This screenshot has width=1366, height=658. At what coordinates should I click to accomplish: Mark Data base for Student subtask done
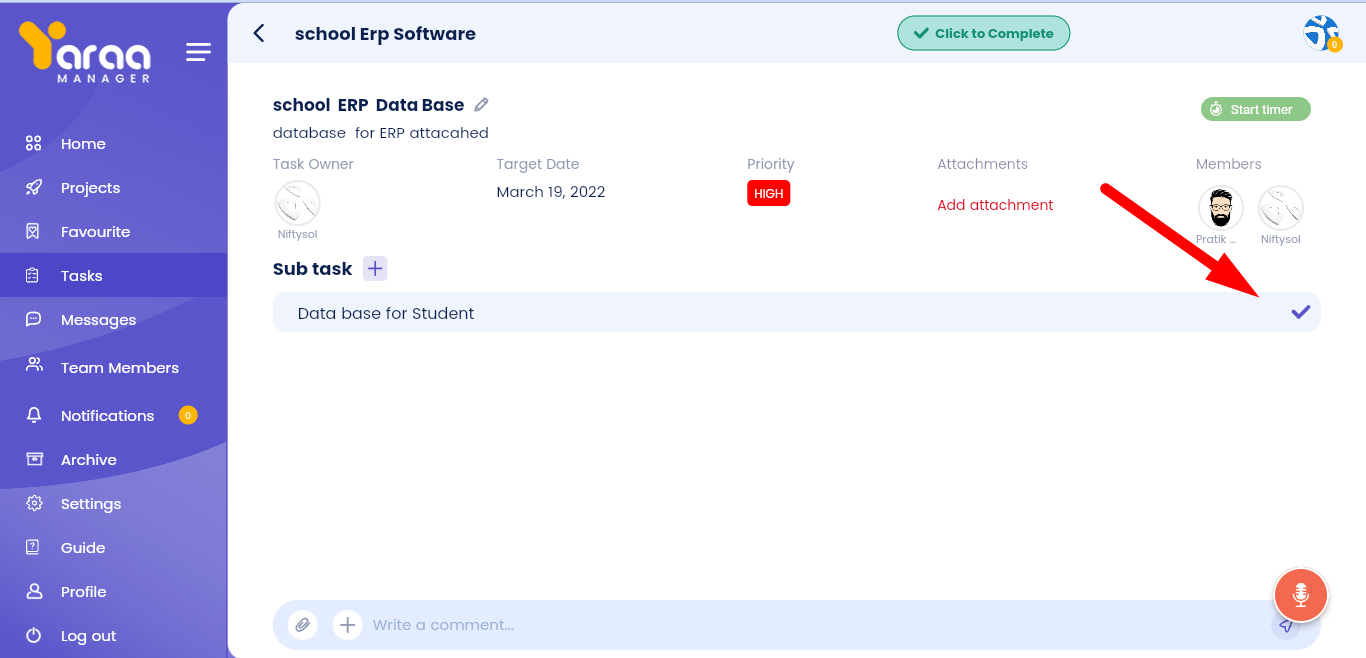point(1300,312)
